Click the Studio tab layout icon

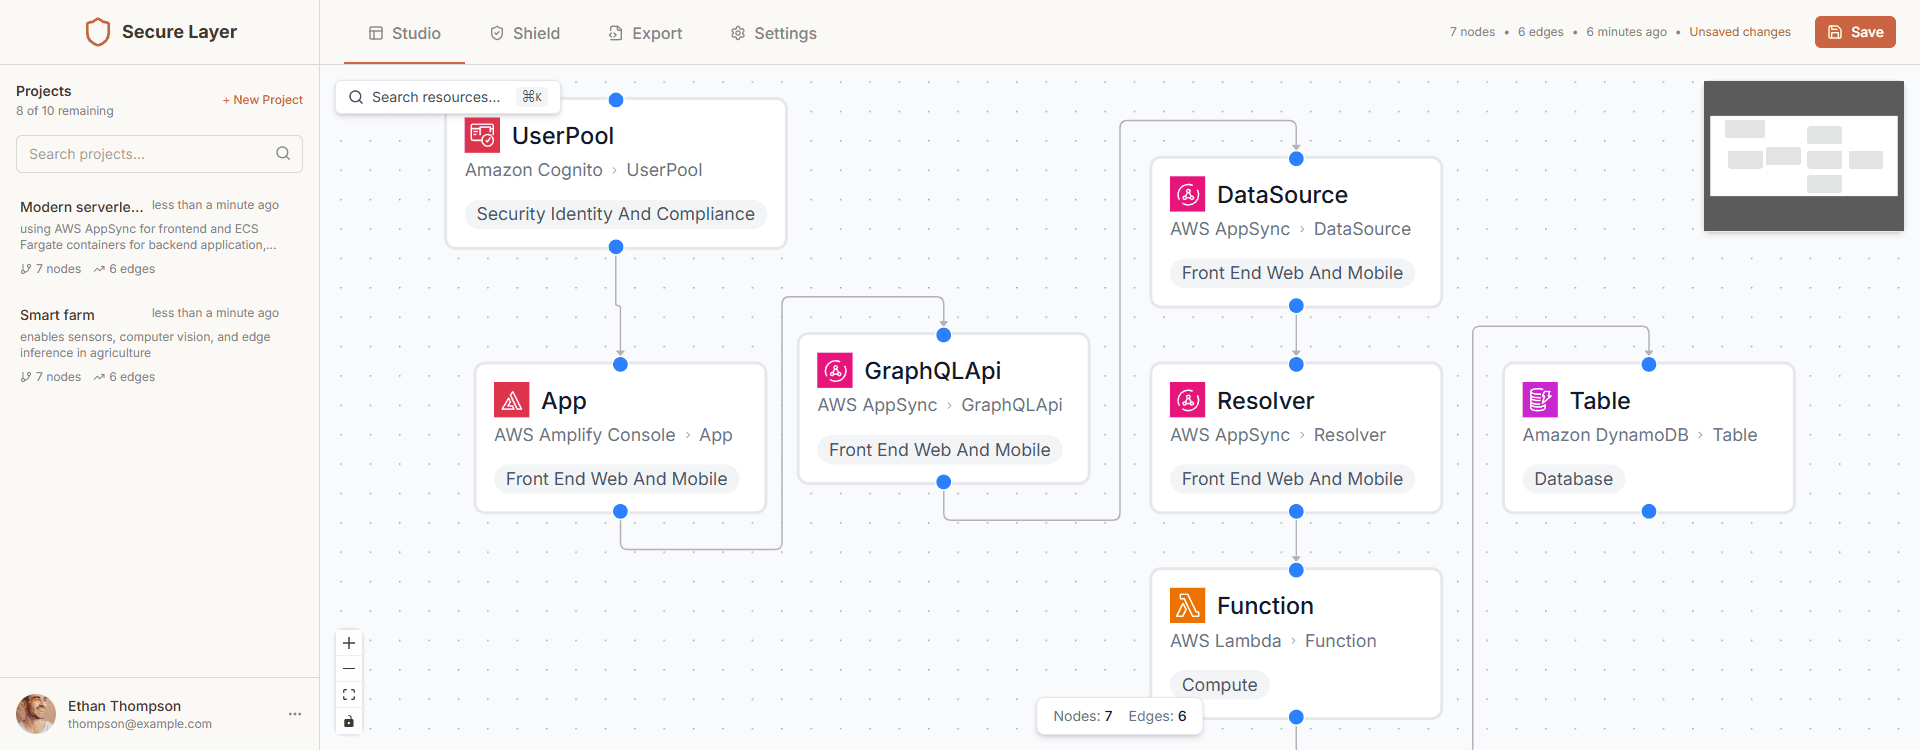coord(376,33)
